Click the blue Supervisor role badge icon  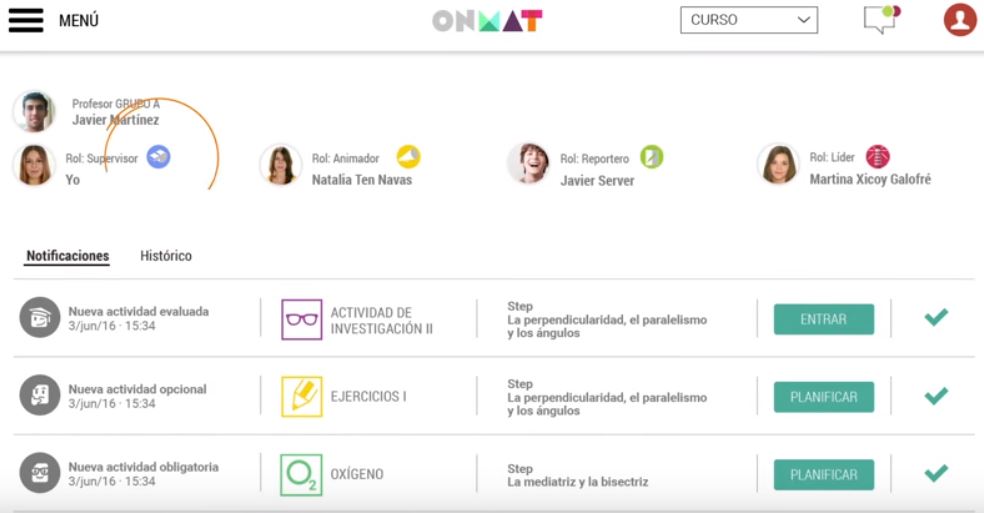pyautogui.click(x=158, y=157)
